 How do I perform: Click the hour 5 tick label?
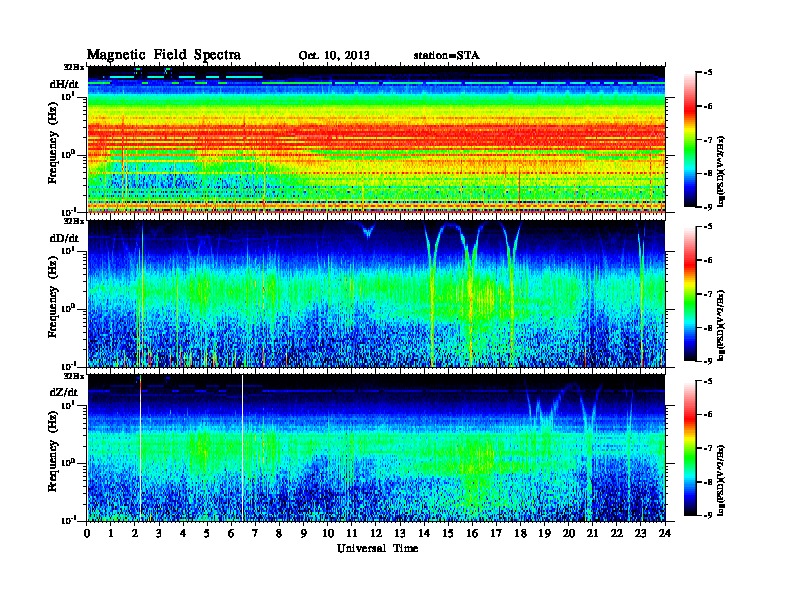point(207,533)
